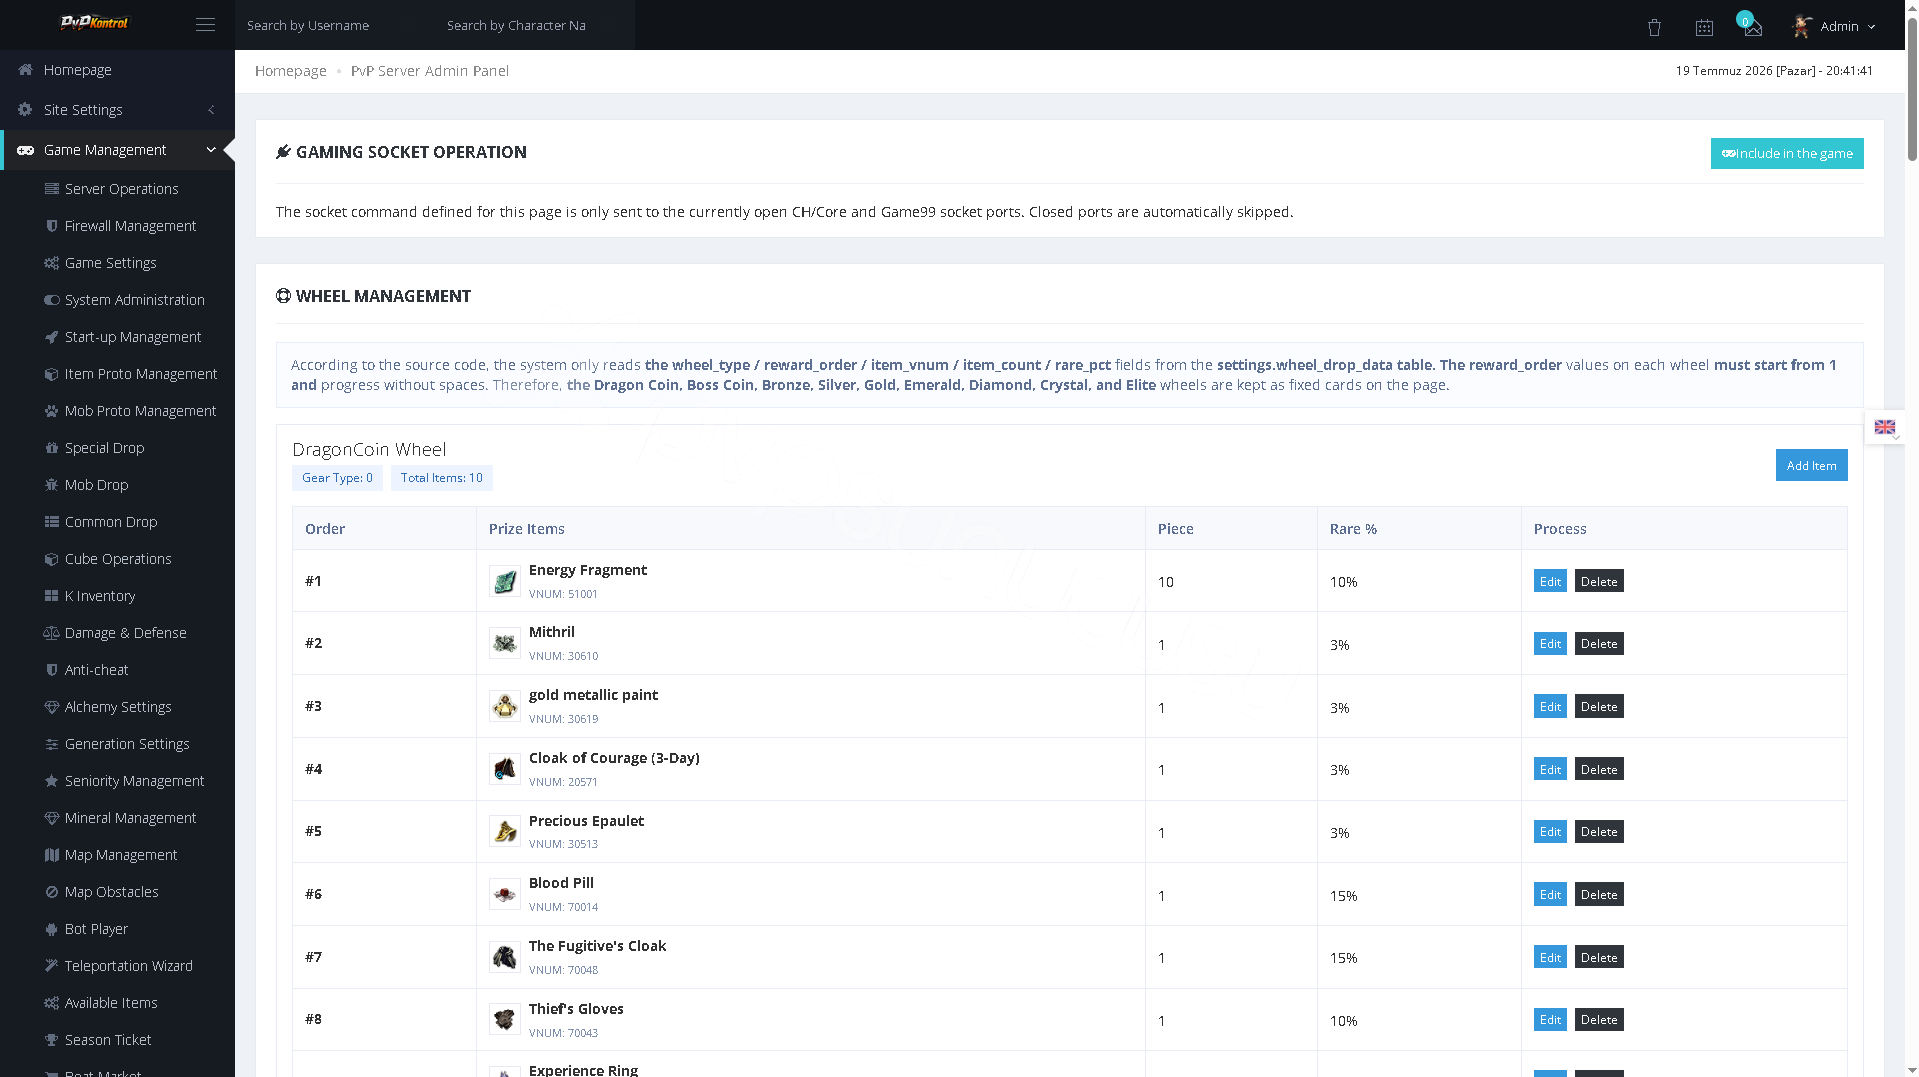Collapse the Game Management menu

(x=117, y=150)
